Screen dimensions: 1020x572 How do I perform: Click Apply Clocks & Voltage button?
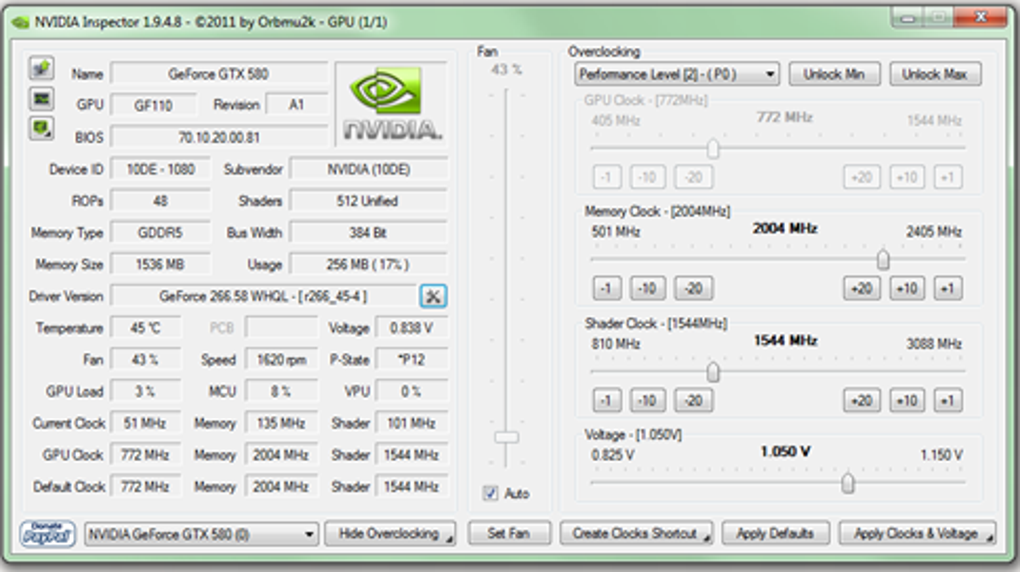(917, 534)
